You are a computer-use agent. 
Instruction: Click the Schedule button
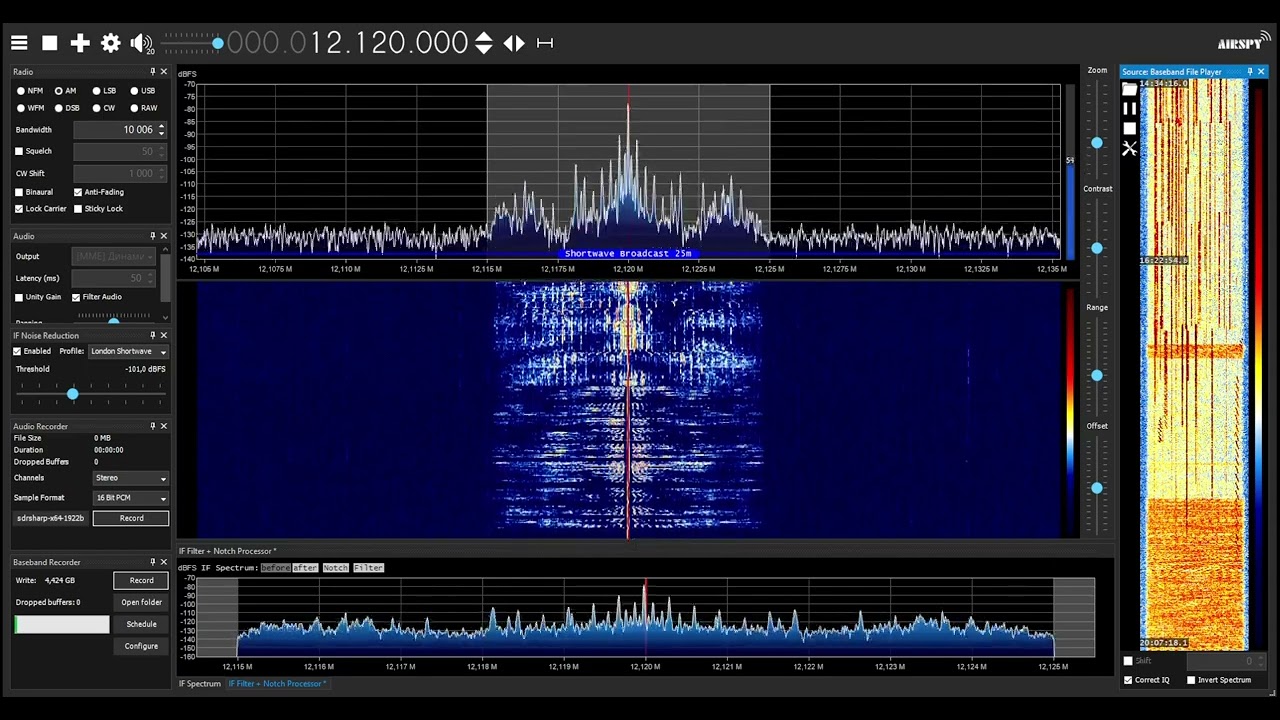(x=141, y=624)
